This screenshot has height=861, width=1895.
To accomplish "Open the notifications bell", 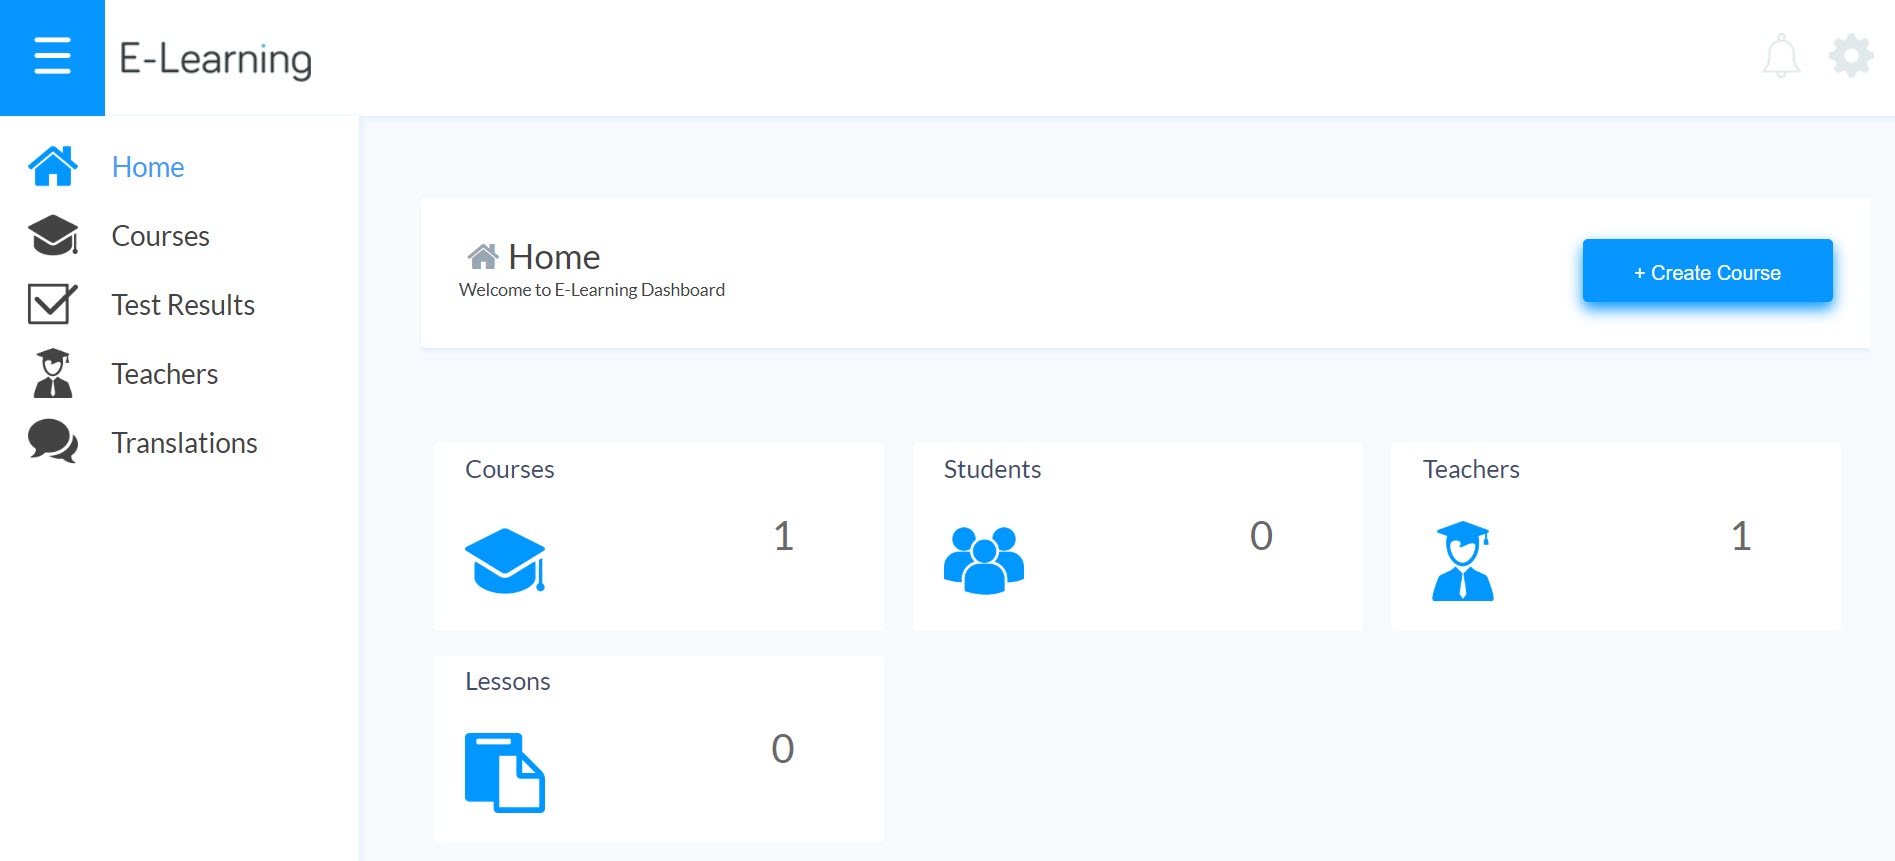I will 1781,56.
